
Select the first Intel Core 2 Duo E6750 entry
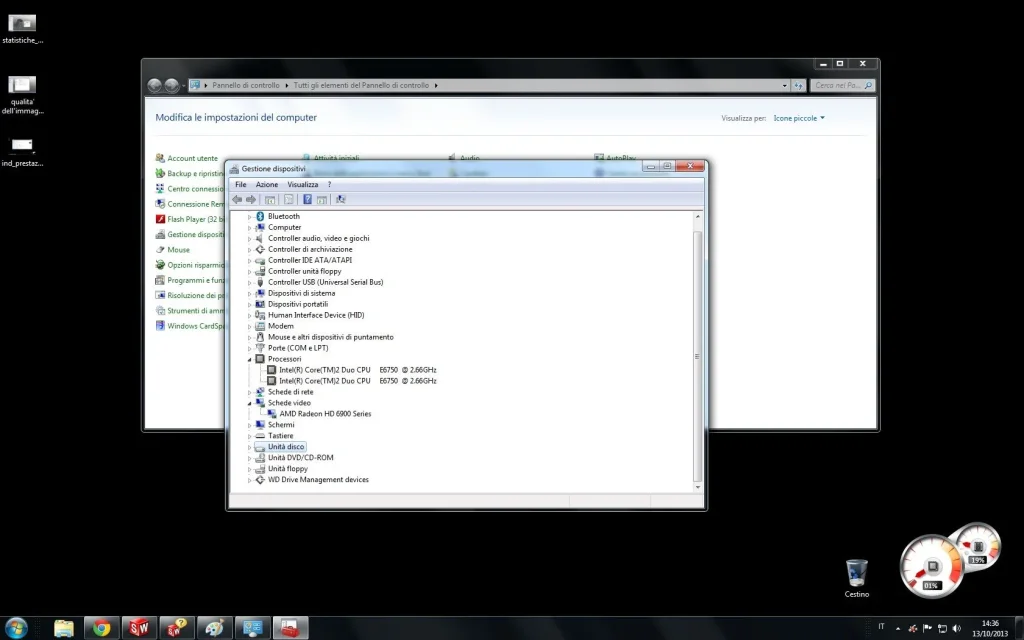click(357, 370)
